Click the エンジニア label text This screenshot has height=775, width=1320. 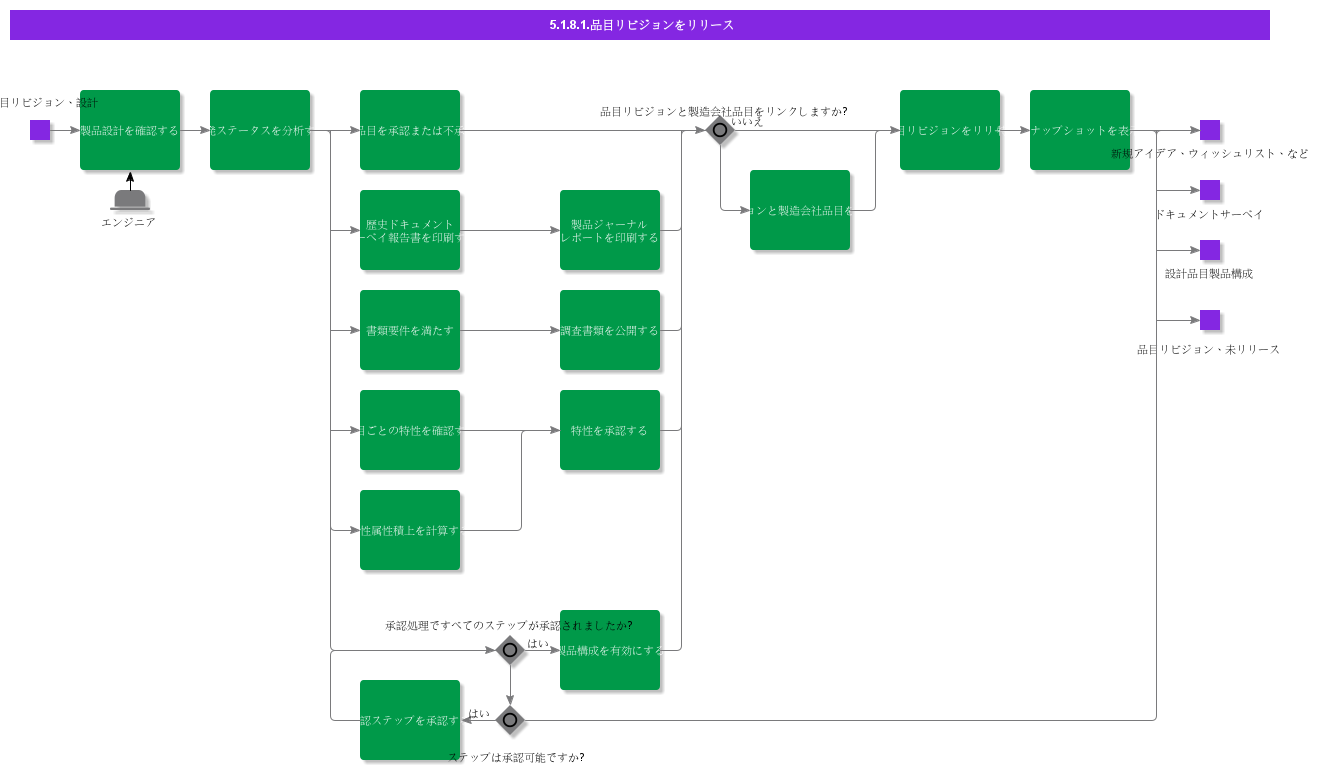128,222
